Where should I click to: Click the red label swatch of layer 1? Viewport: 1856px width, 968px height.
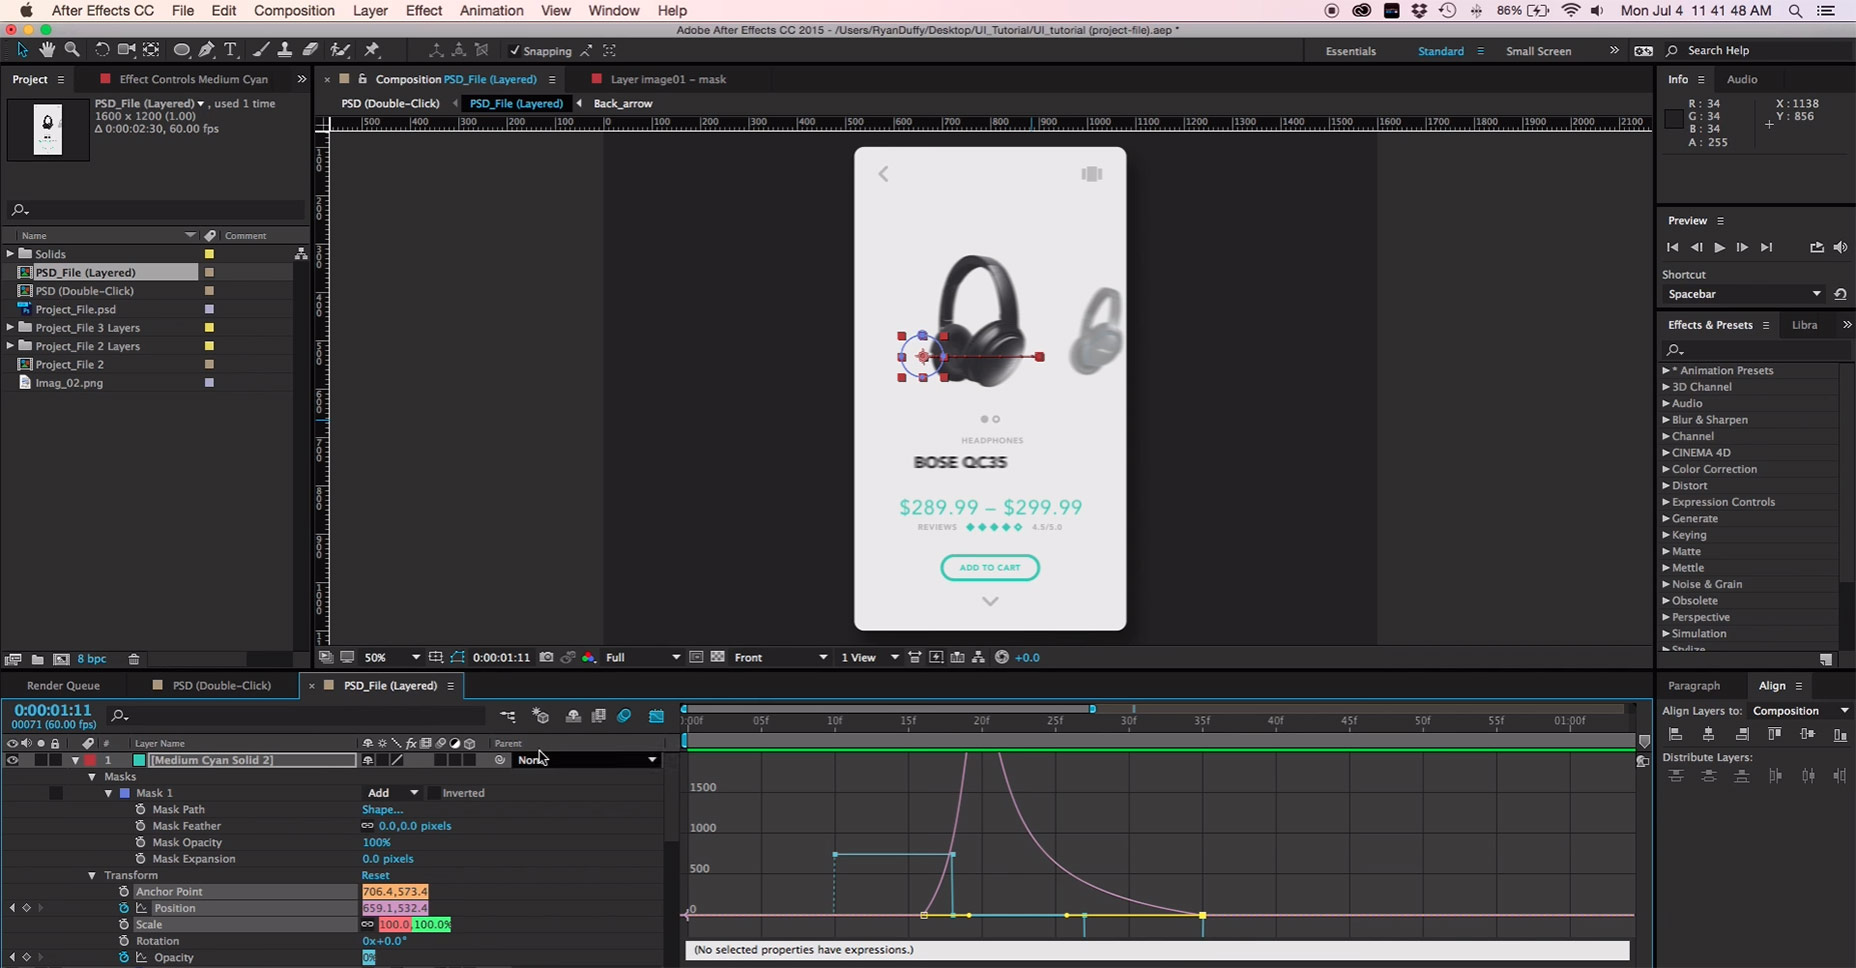[90, 760]
